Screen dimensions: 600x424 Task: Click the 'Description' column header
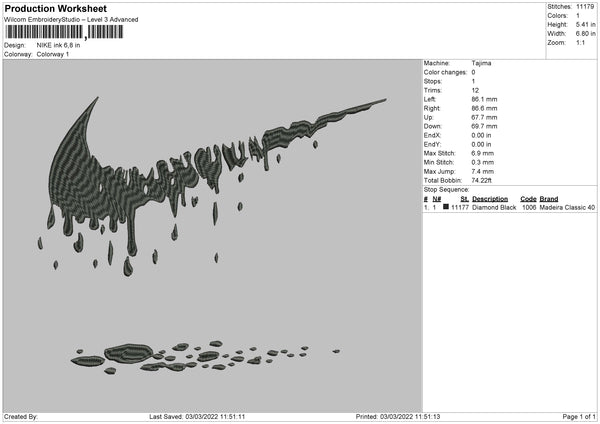click(x=490, y=199)
